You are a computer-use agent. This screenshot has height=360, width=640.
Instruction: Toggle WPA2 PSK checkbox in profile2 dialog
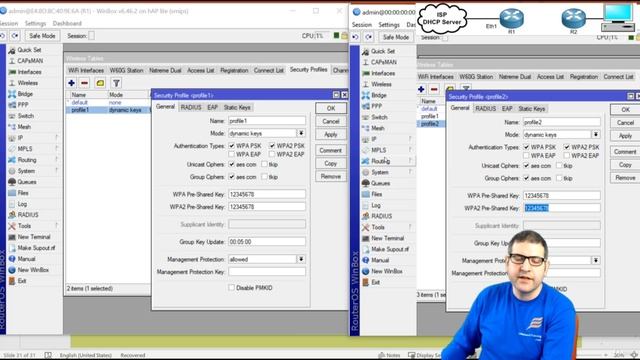[x=567, y=147]
